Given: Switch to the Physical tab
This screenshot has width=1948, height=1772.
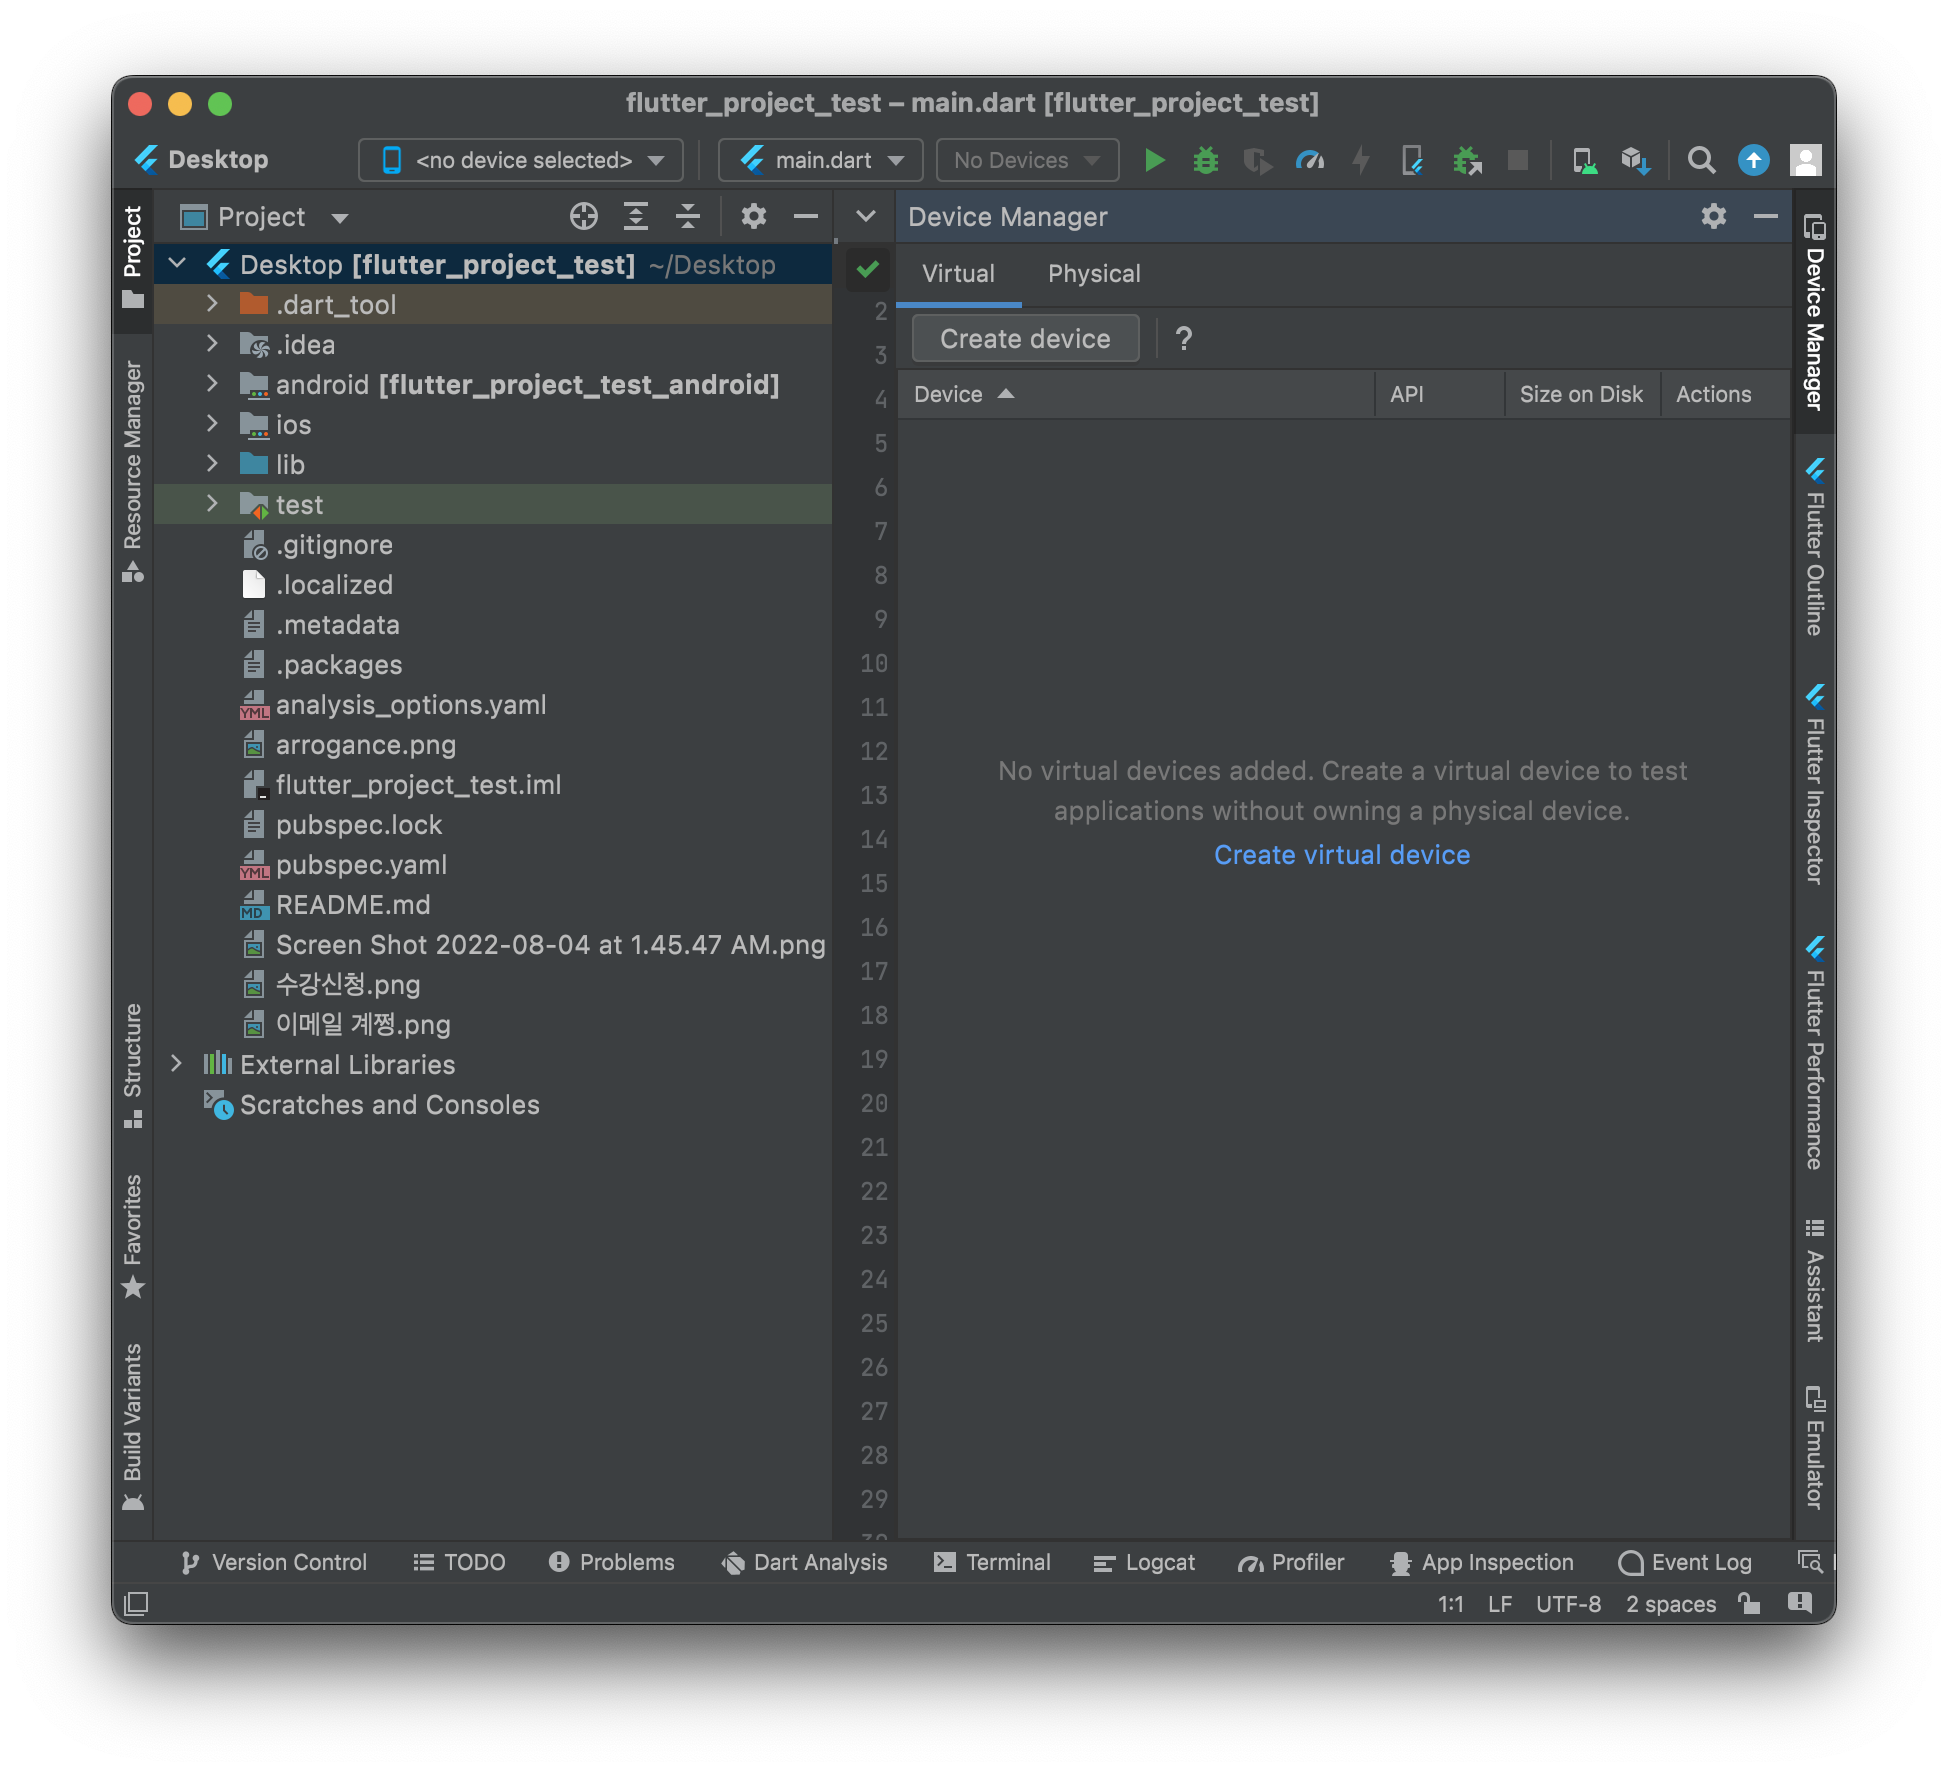Looking at the screenshot, I should pos(1094,274).
